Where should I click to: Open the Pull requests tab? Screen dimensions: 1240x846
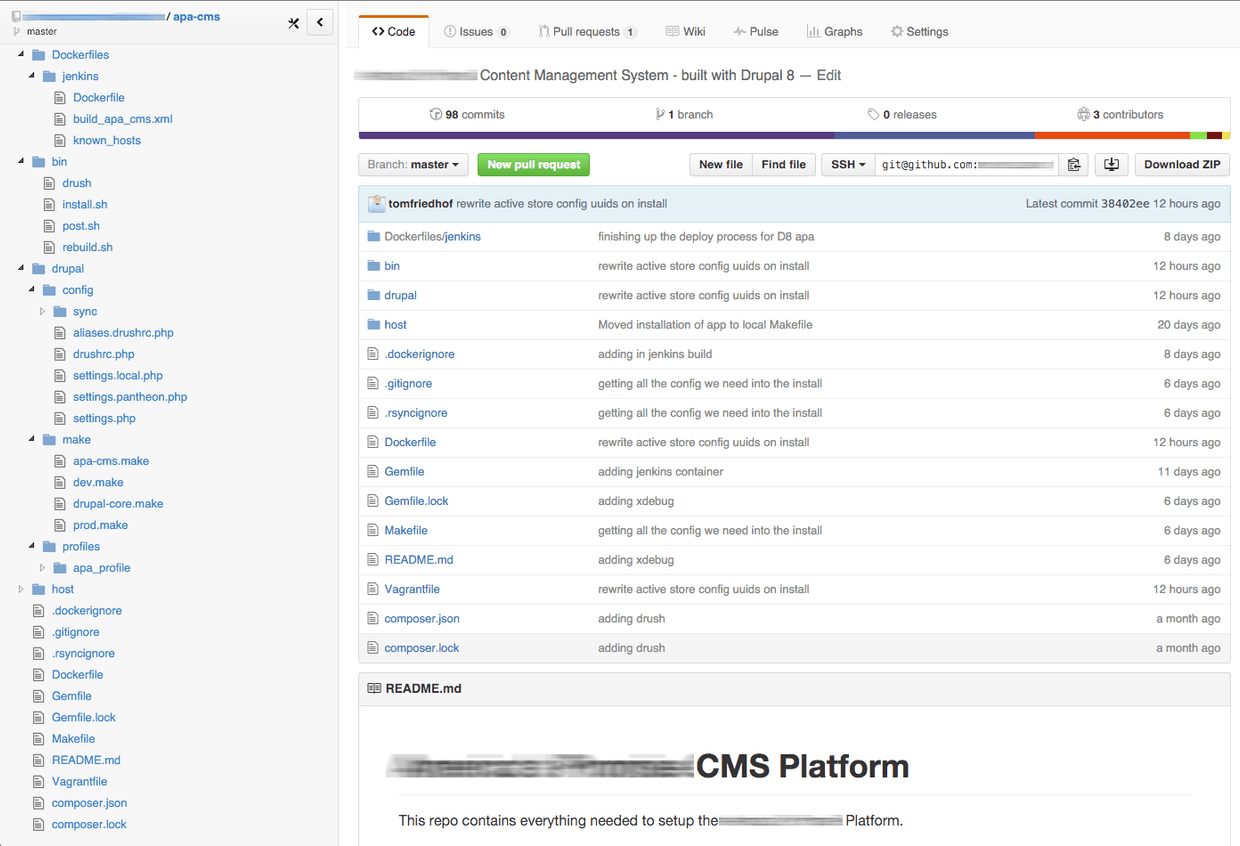pyautogui.click(x=587, y=32)
